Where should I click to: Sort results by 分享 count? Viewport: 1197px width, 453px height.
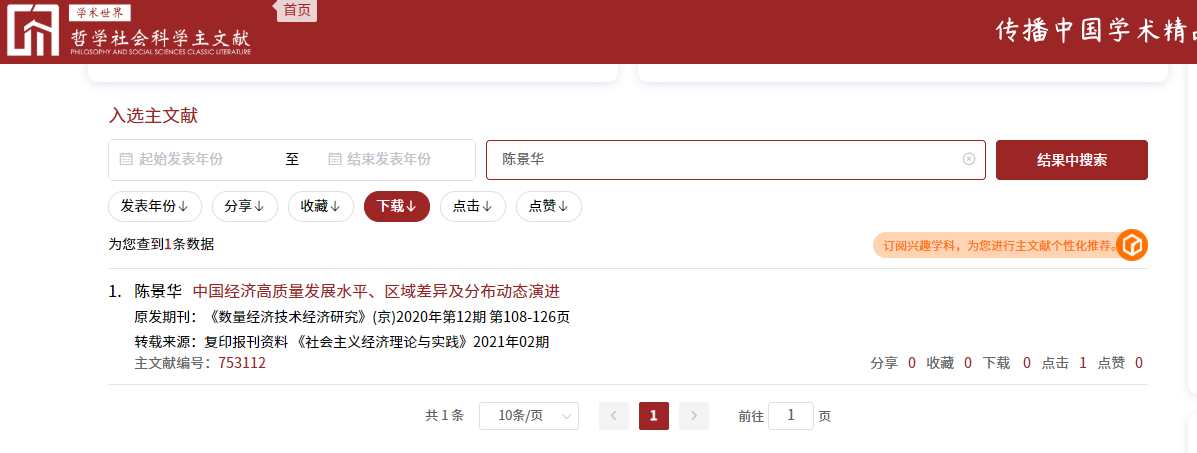coord(245,206)
